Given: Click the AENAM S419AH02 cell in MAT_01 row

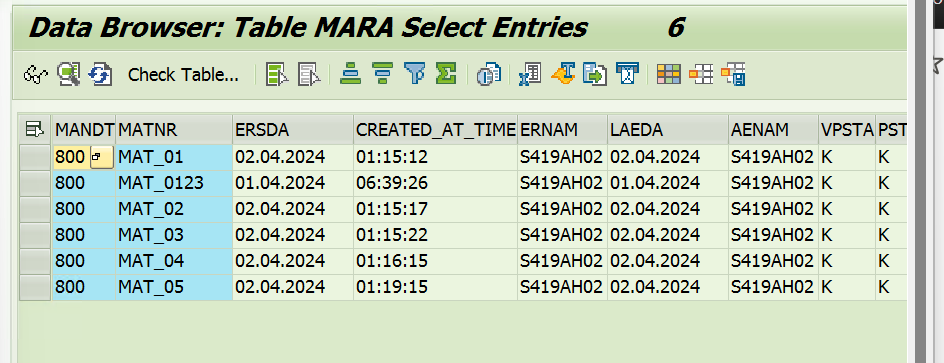Looking at the screenshot, I should [773, 158].
